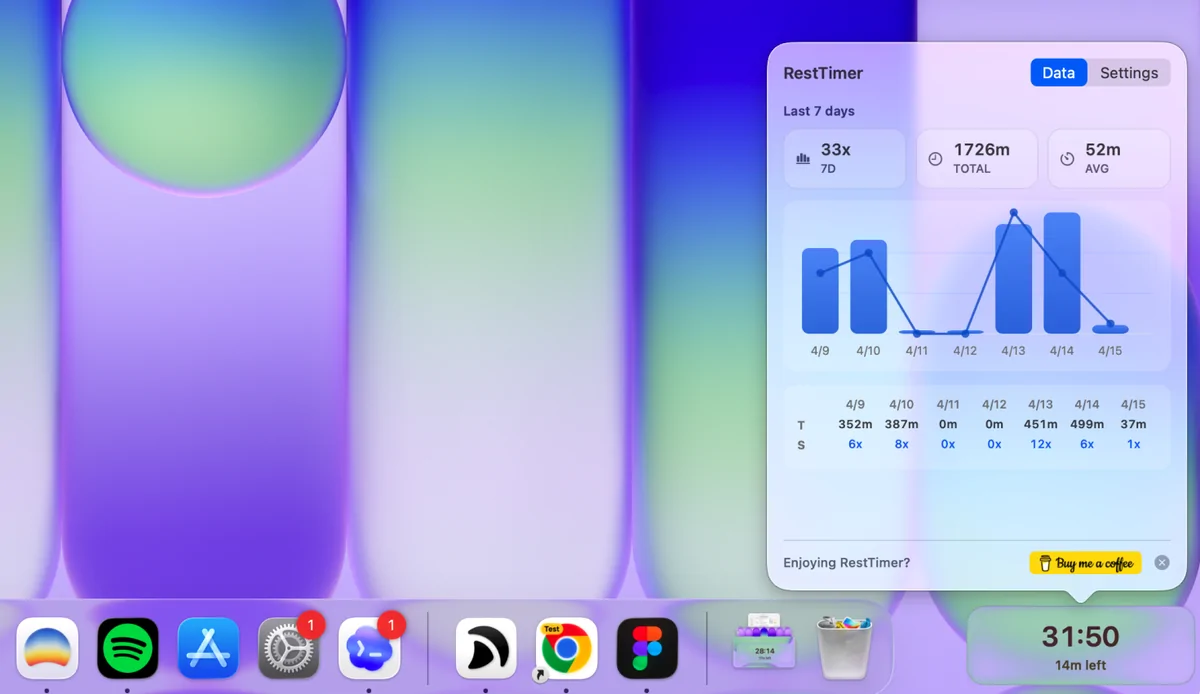Image resolution: width=1200 pixels, height=694 pixels.
Task: Switch to the Settings tab
Action: point(1128,73)
